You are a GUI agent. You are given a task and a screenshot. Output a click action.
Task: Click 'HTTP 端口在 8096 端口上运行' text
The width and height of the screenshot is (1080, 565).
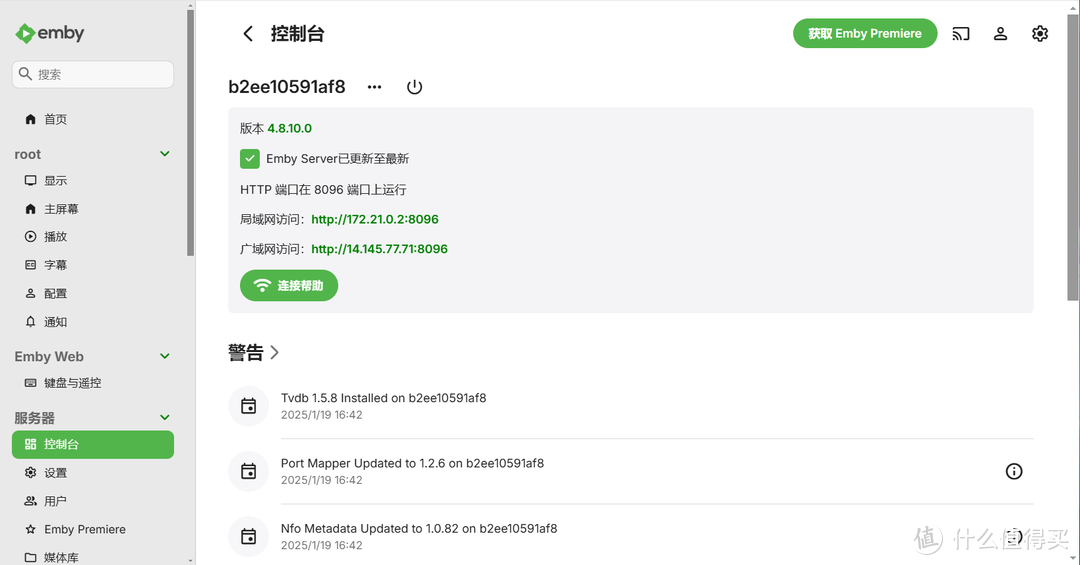(323, 189)
